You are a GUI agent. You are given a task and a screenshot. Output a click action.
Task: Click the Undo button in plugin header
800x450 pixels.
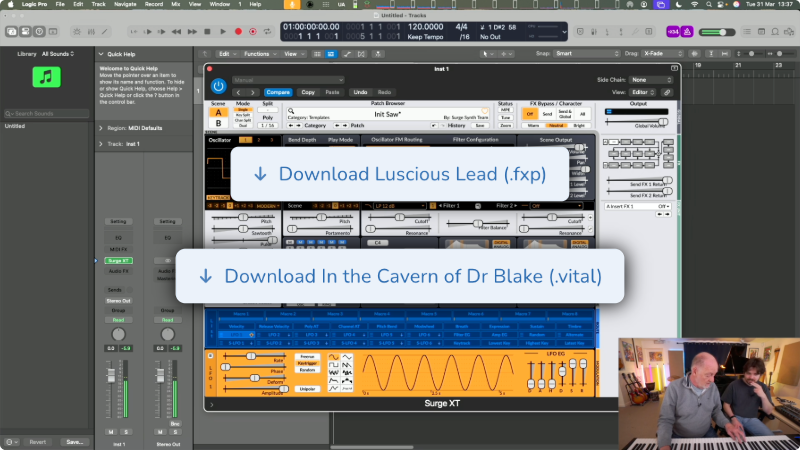tap(360, 92)
